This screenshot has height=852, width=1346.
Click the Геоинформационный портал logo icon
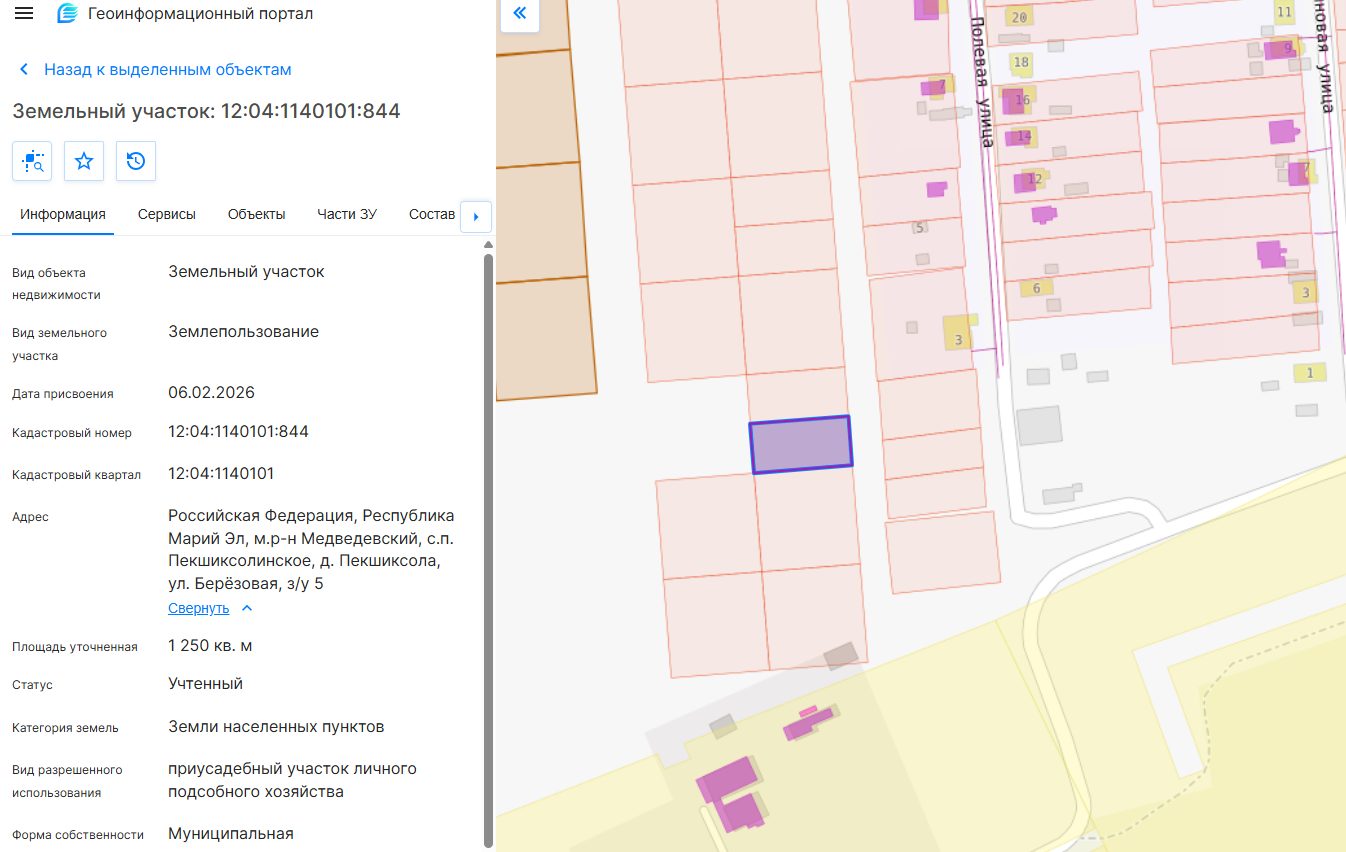tap(67, 14)
